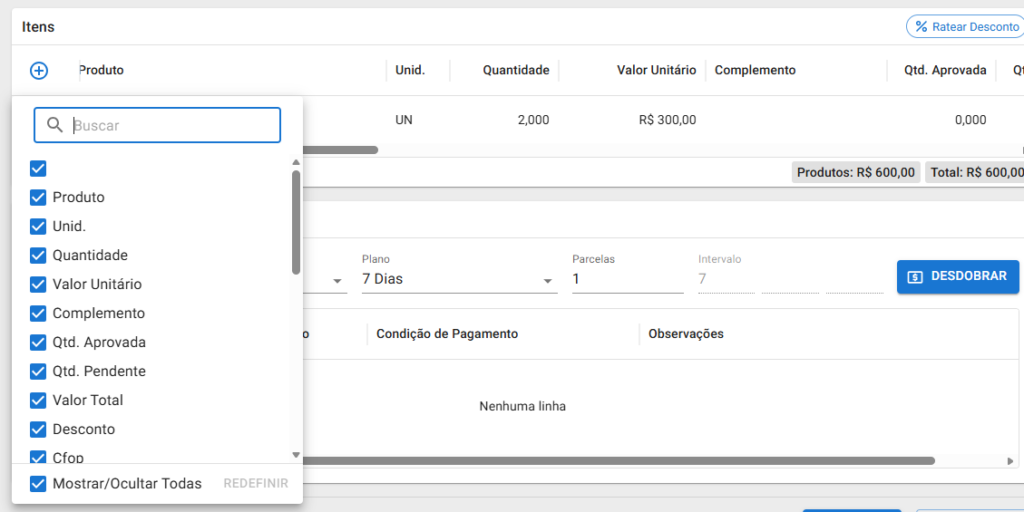This screenshot has height=512, width=1024.
Task: Uncheck the Produto column checkbox
Action: [38, 197]
